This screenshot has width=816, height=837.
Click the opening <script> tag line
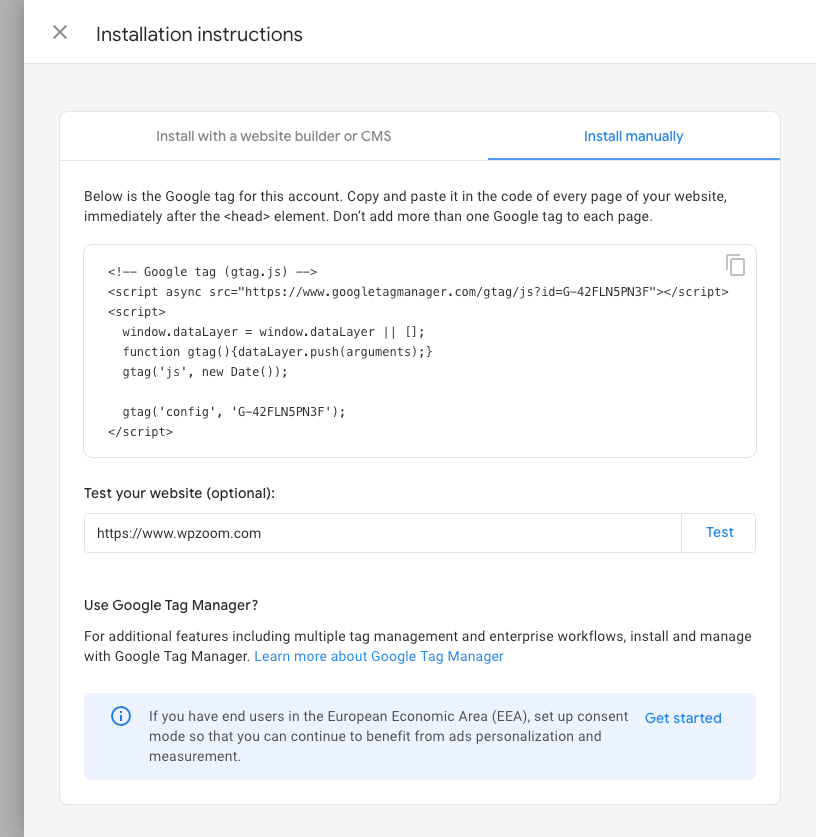[137, 312]
